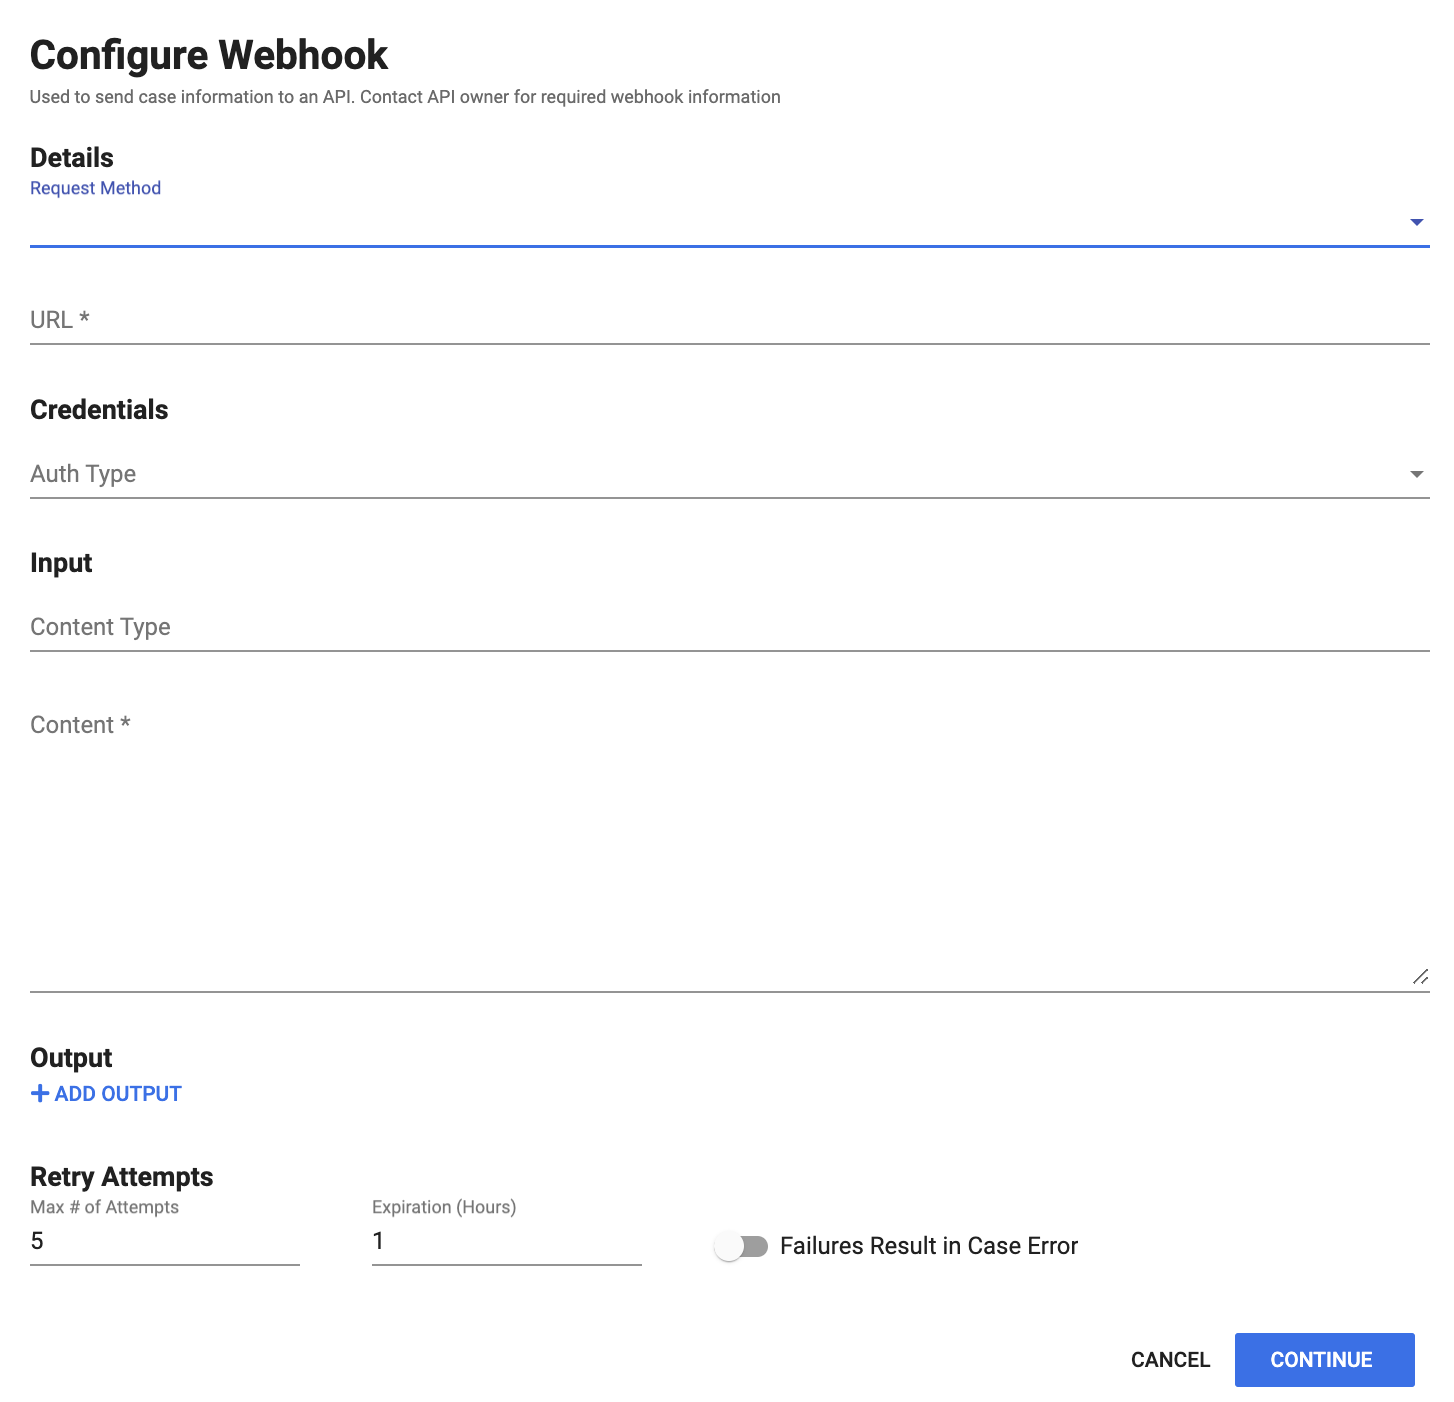Edit the Expiration (Hours) value

click(506, 1241)
